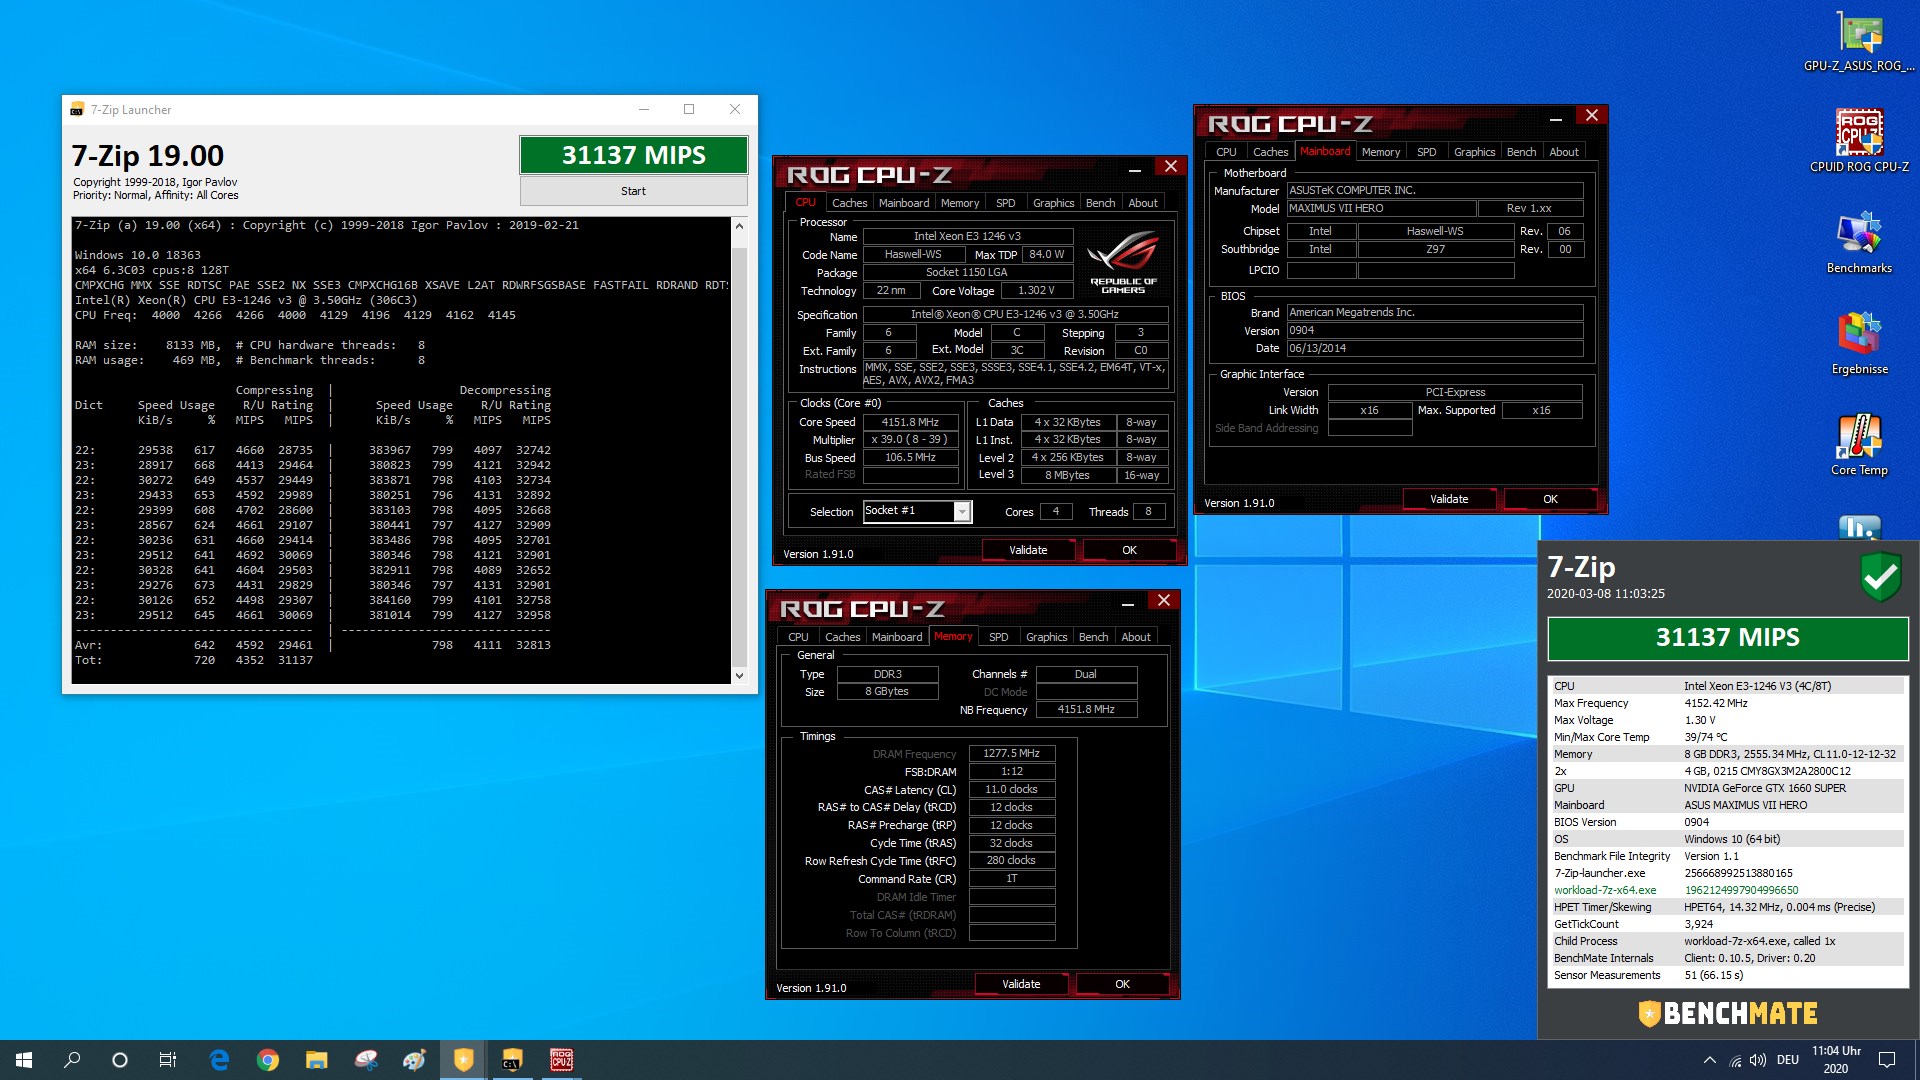
Task: Open GPU-Z ASUS ROG desktop shortcut
Action: pos(1859,40)
